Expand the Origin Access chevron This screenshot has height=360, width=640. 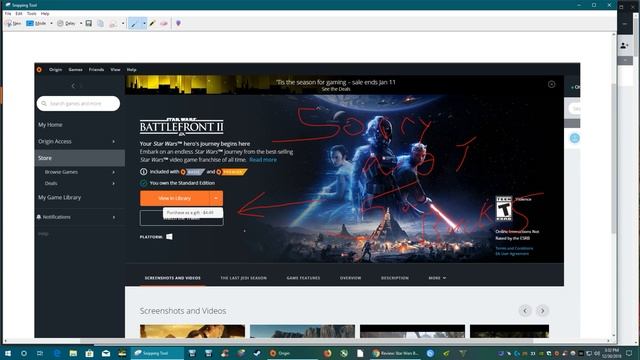tap(113, 142)
